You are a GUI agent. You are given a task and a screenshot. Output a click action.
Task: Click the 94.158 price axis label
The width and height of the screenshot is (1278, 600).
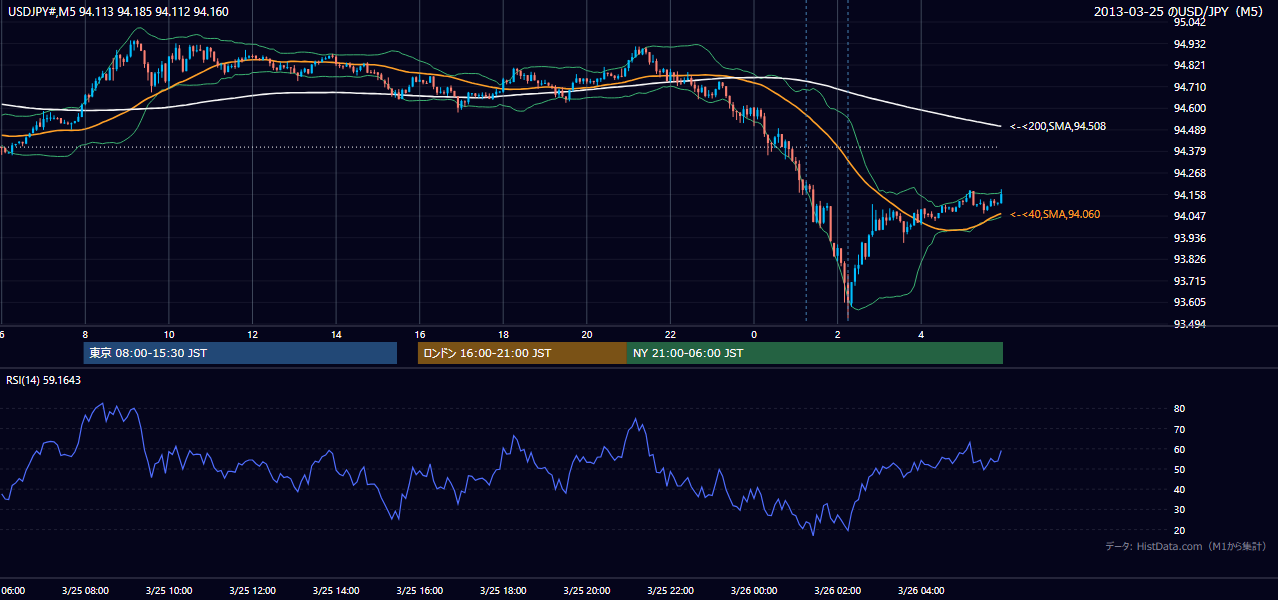(x=1190, y=195)
